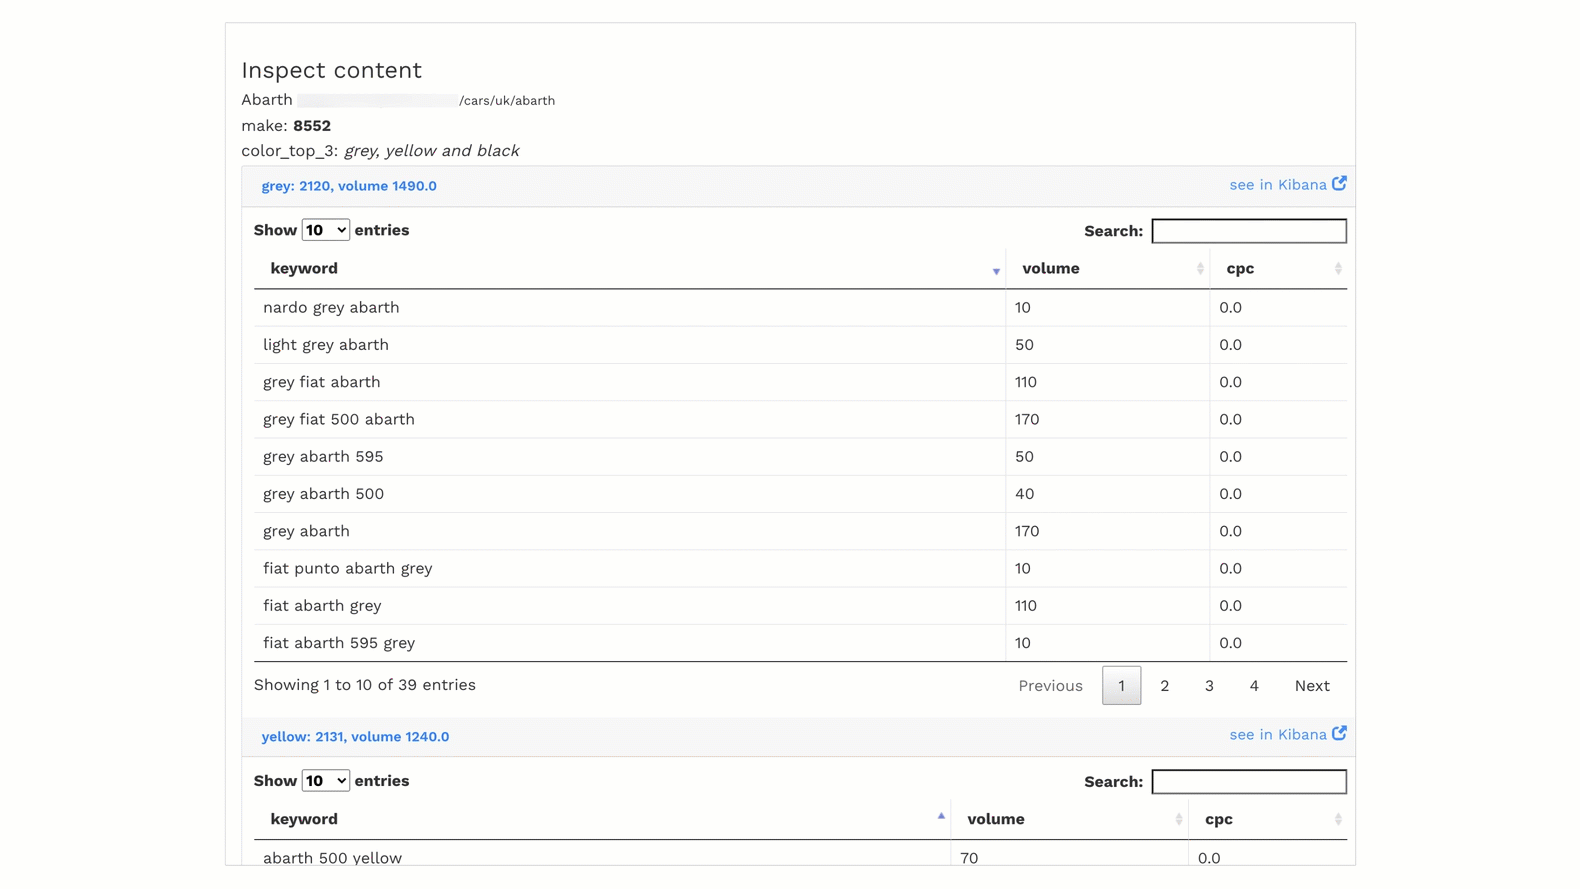Select page 2 in grey table pagination
The width and height of the screenshot is (1580, 889).
(1164, 686)
